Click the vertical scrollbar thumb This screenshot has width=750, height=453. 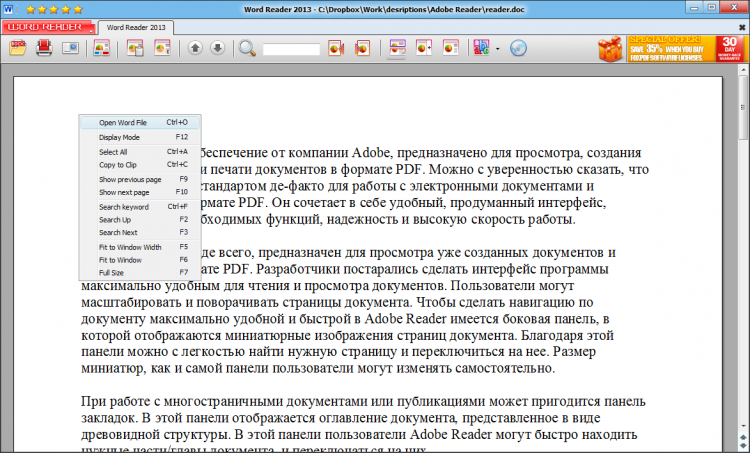pos(743,107)
